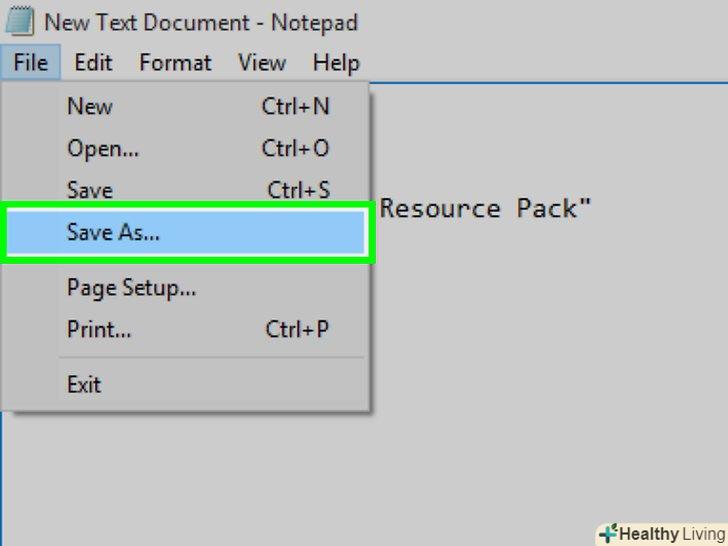728x546 pixels.
Task: Select the Open... menu entry
Action: tap(103, 148)
